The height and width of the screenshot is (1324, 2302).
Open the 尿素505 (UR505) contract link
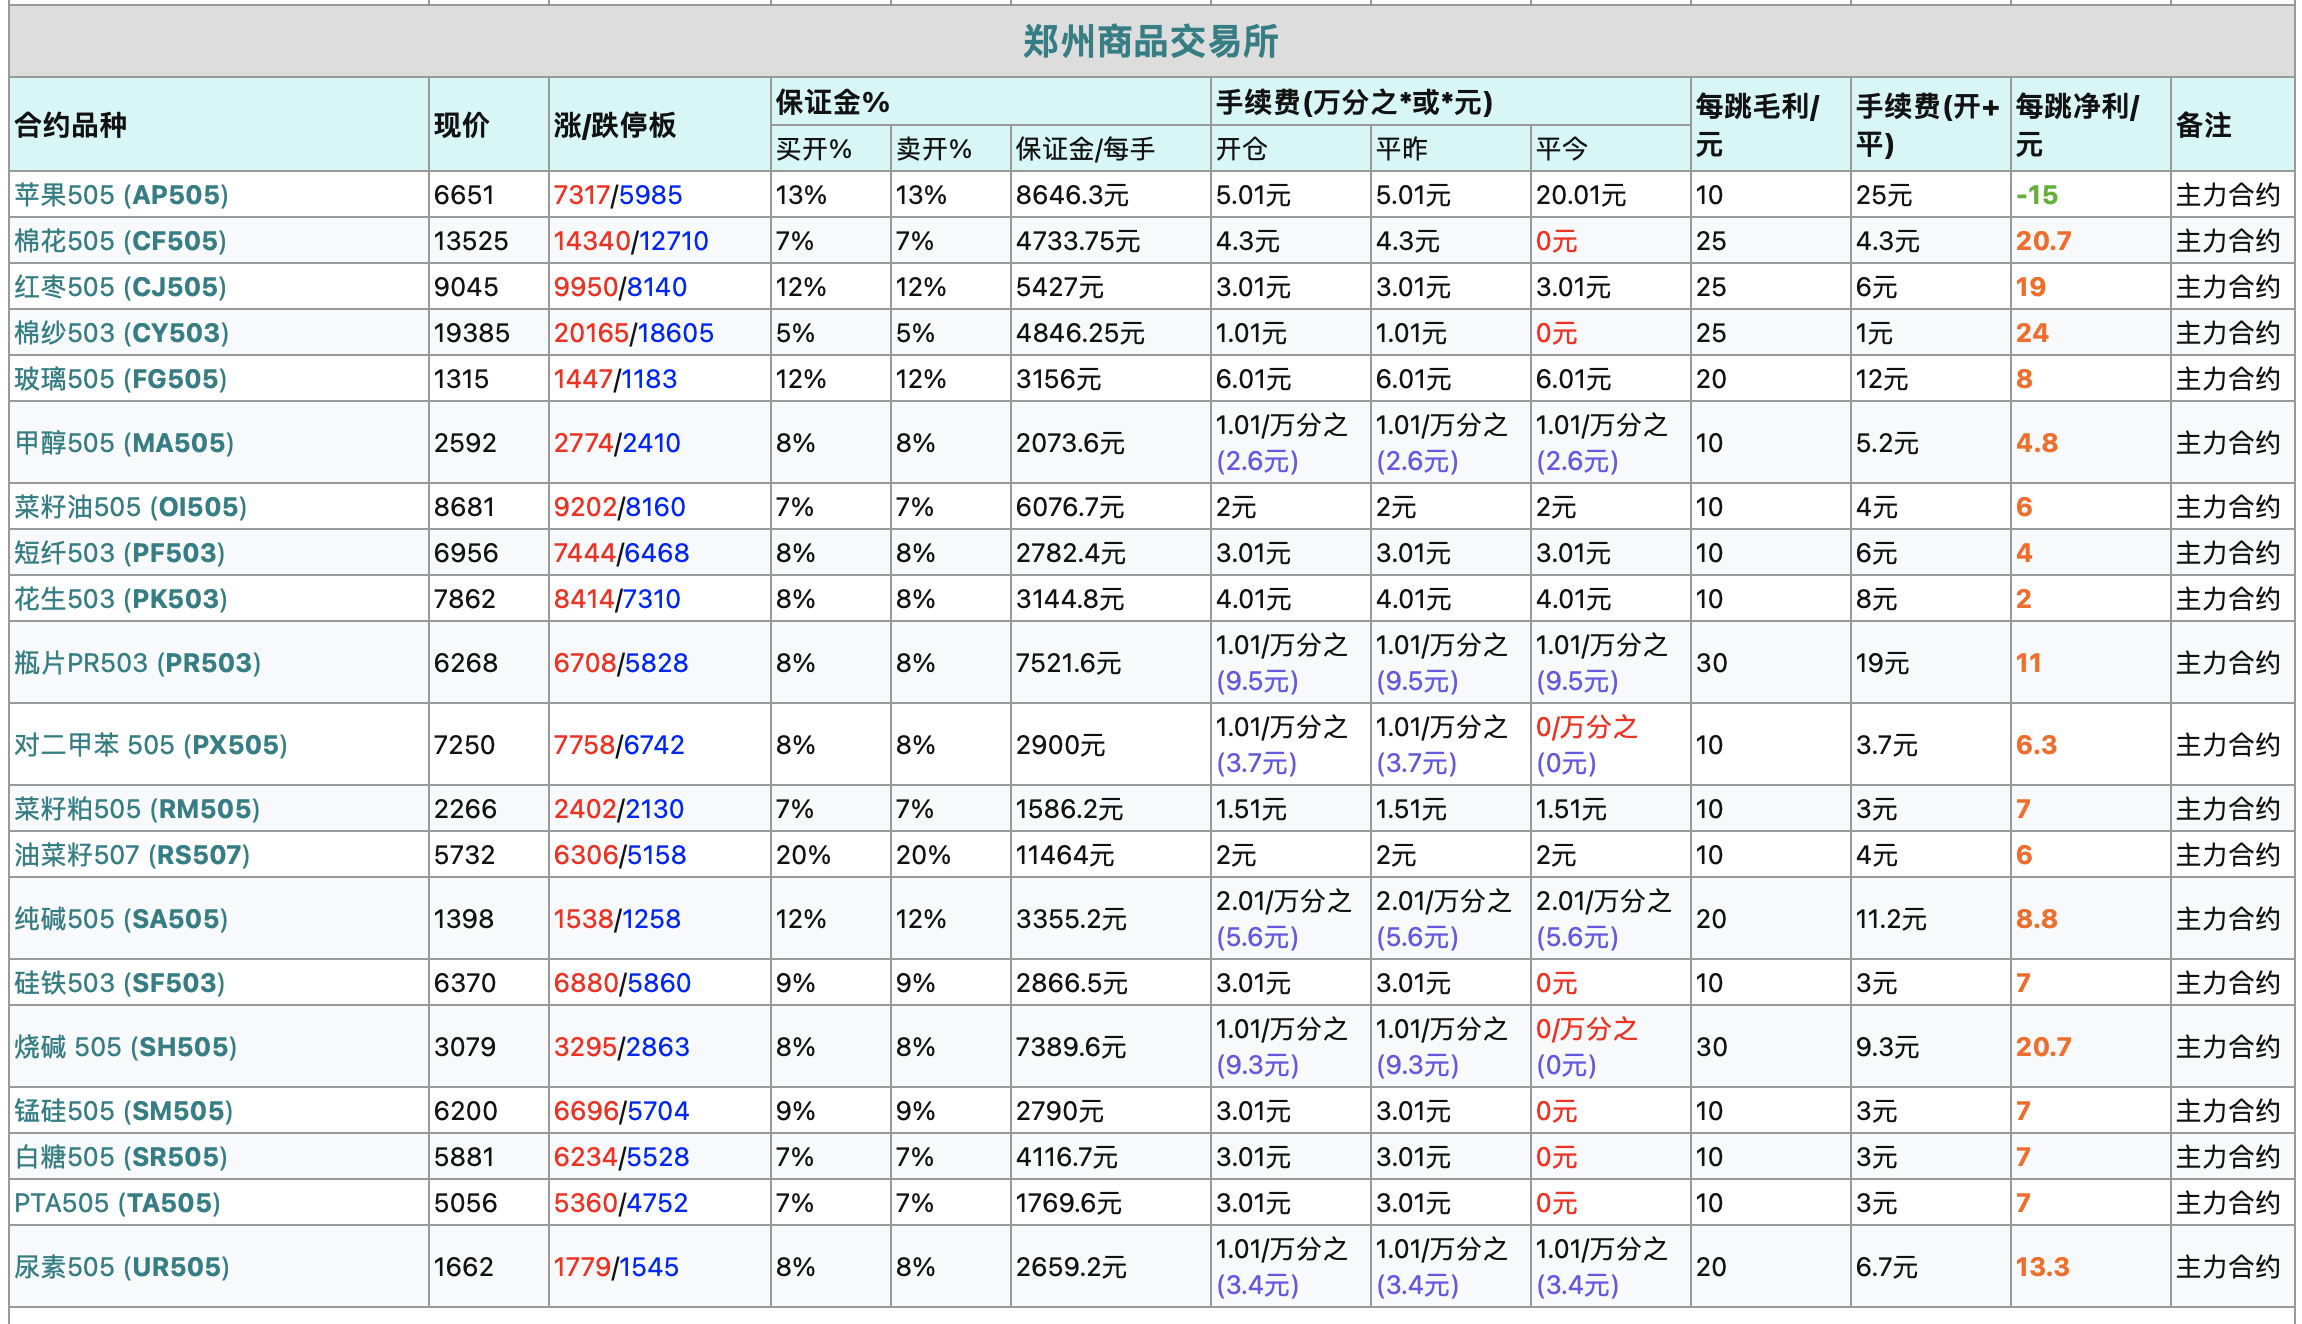click(x=121, y=1267)
